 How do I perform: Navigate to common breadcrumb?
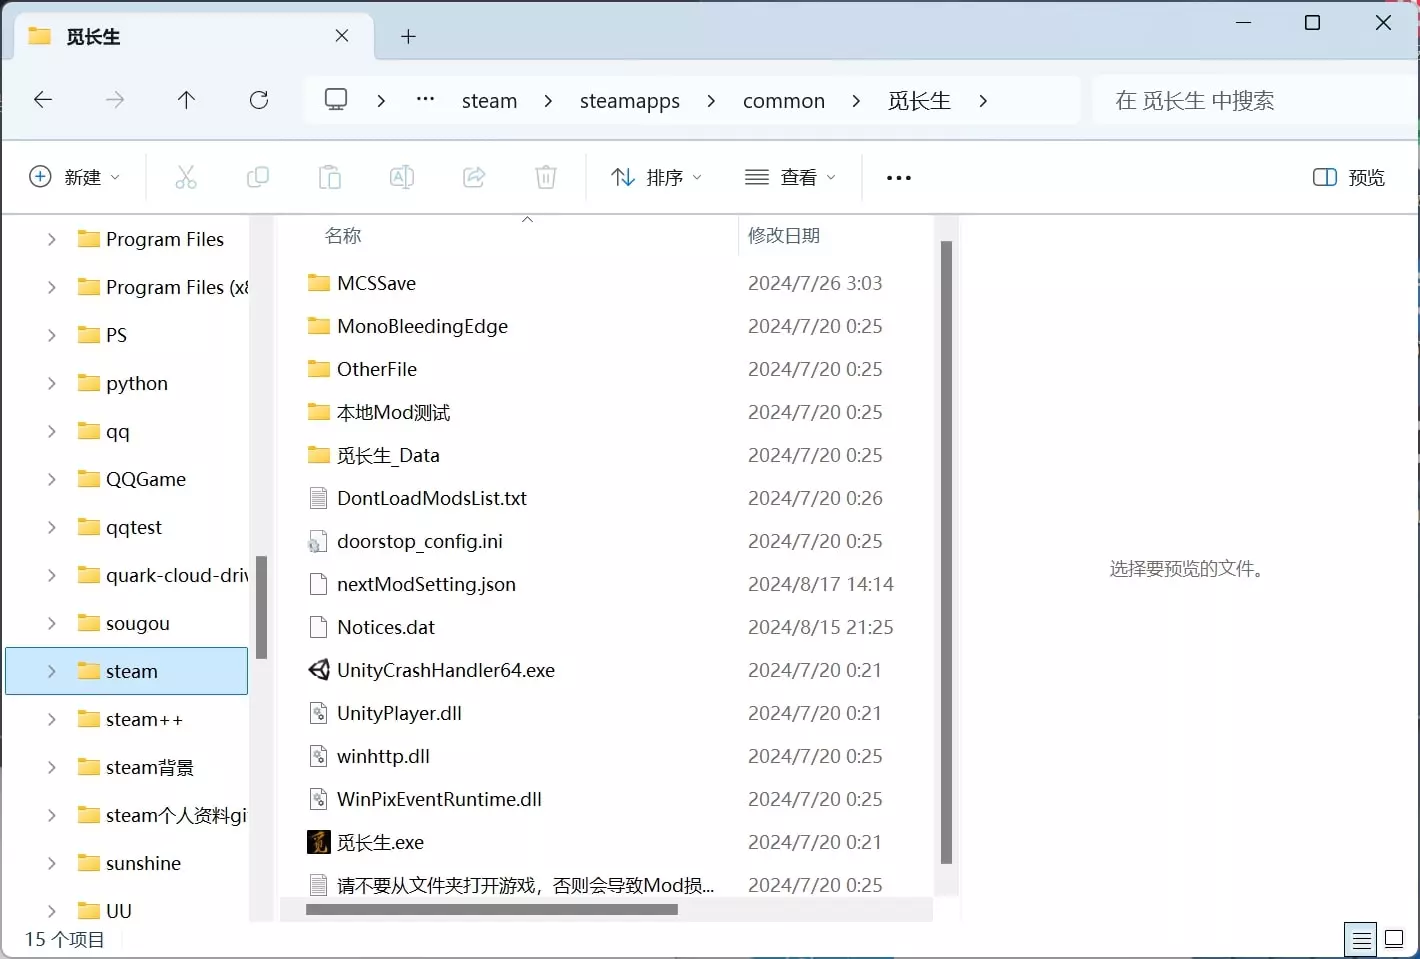pos(784,101)
